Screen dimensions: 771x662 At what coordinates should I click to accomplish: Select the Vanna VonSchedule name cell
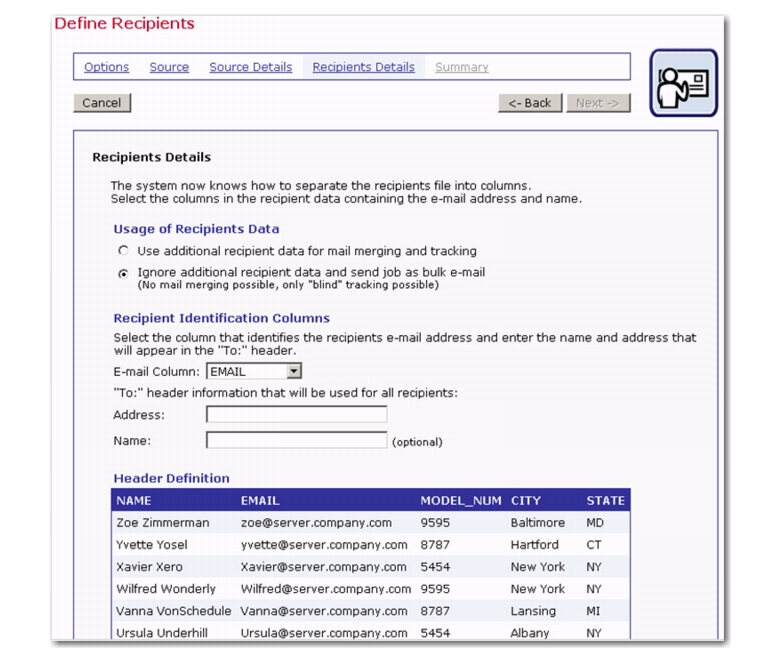click(174, 611)
